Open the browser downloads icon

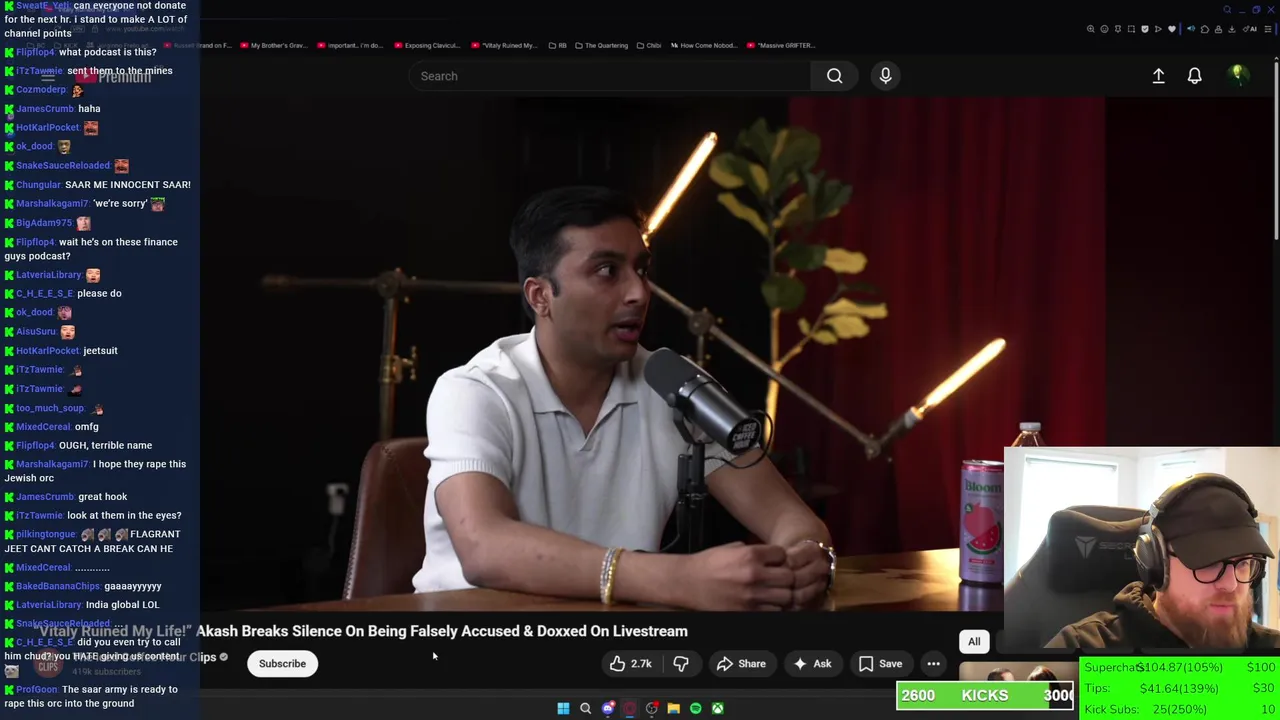pos(1231,29)
